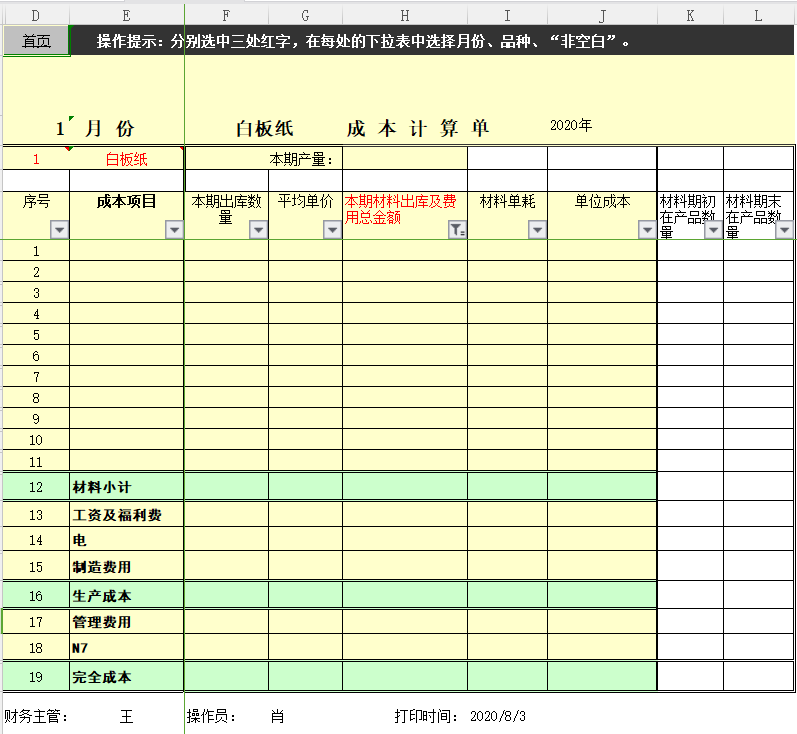Click the 管理费用 row label
The width and height of the screenshot is (797, 734).
tap(102, 622)
